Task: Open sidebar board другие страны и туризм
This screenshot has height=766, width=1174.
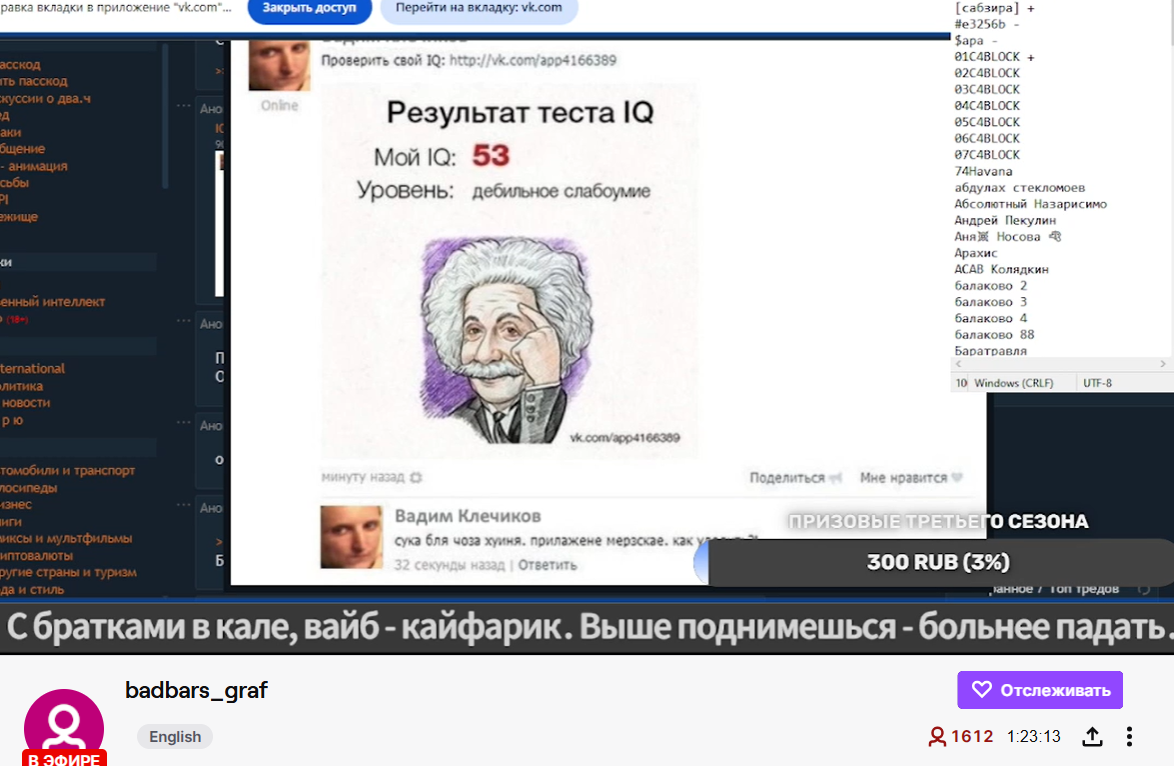Action: 68,572
